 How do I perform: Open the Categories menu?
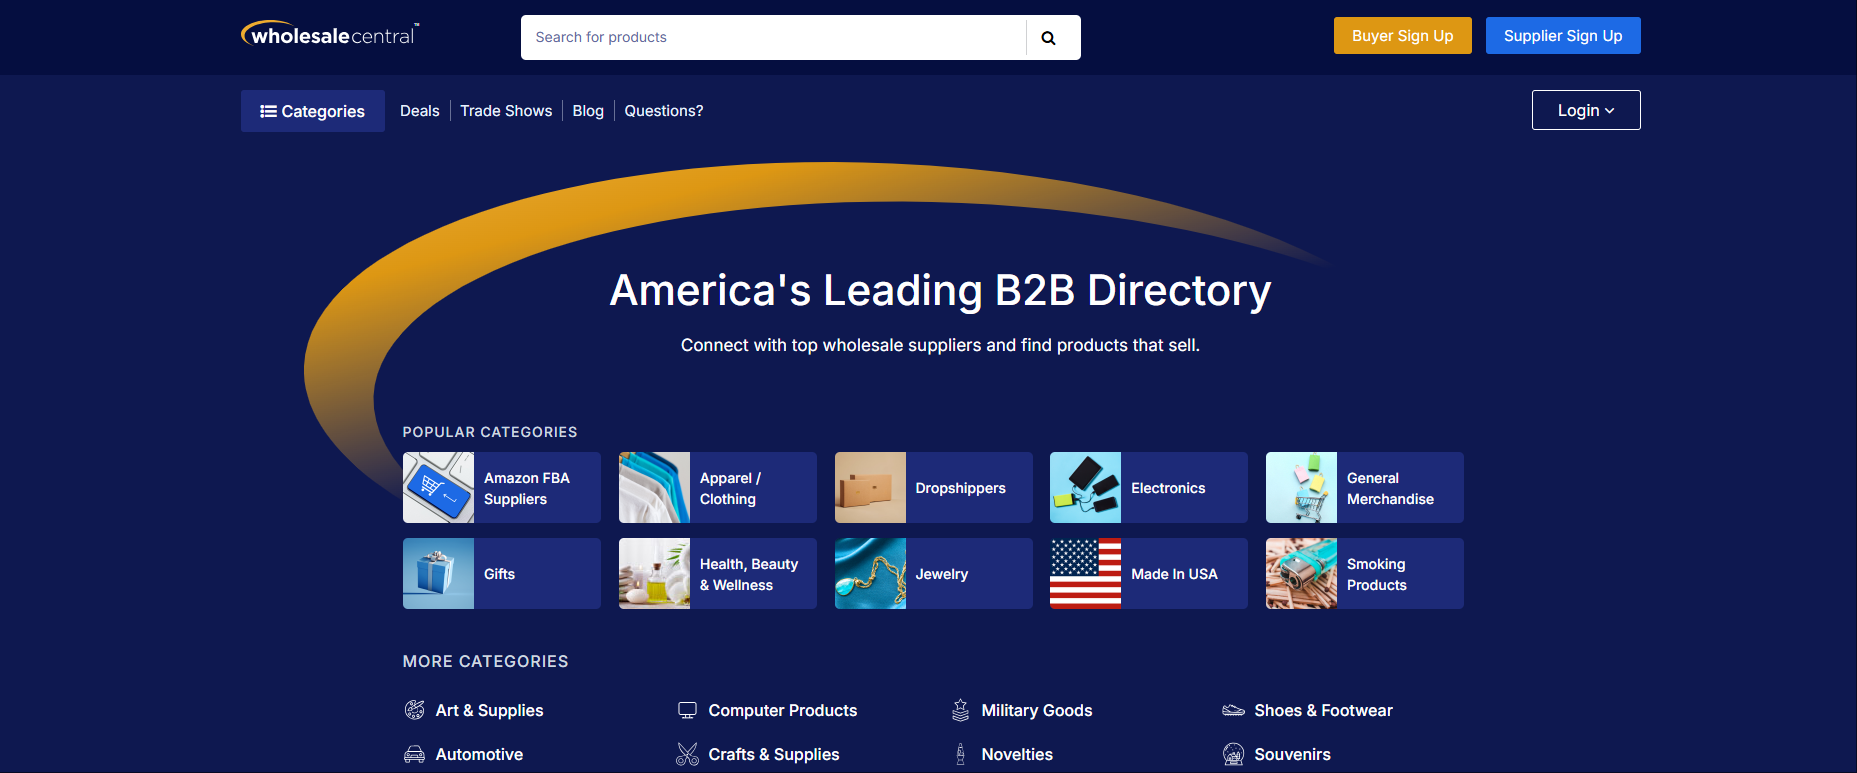click(x=312, y=111)
